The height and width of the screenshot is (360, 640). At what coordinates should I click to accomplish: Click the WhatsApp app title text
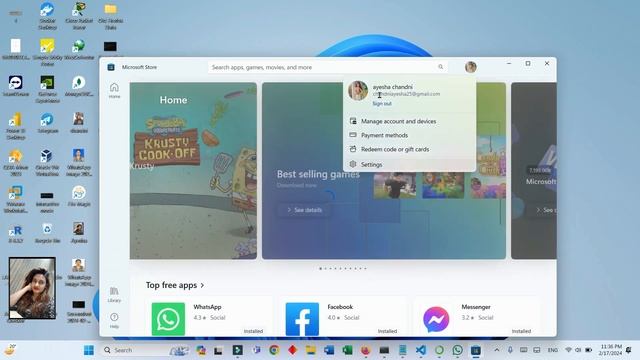(x=207, y=307)
